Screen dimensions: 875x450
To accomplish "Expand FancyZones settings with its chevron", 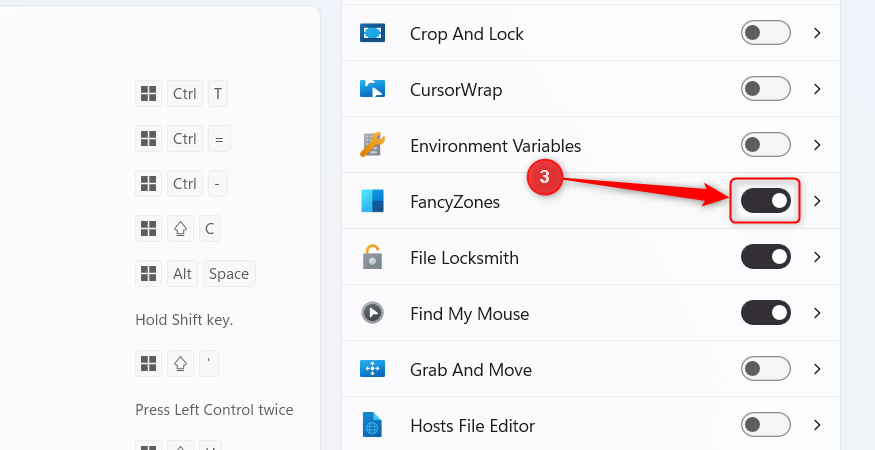I will tap(818, 201).
